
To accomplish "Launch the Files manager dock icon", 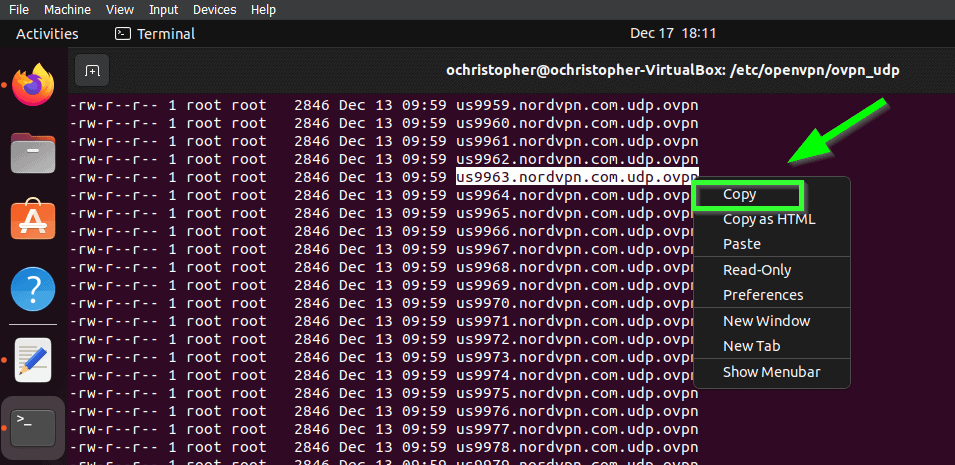I will coord(33,153).
